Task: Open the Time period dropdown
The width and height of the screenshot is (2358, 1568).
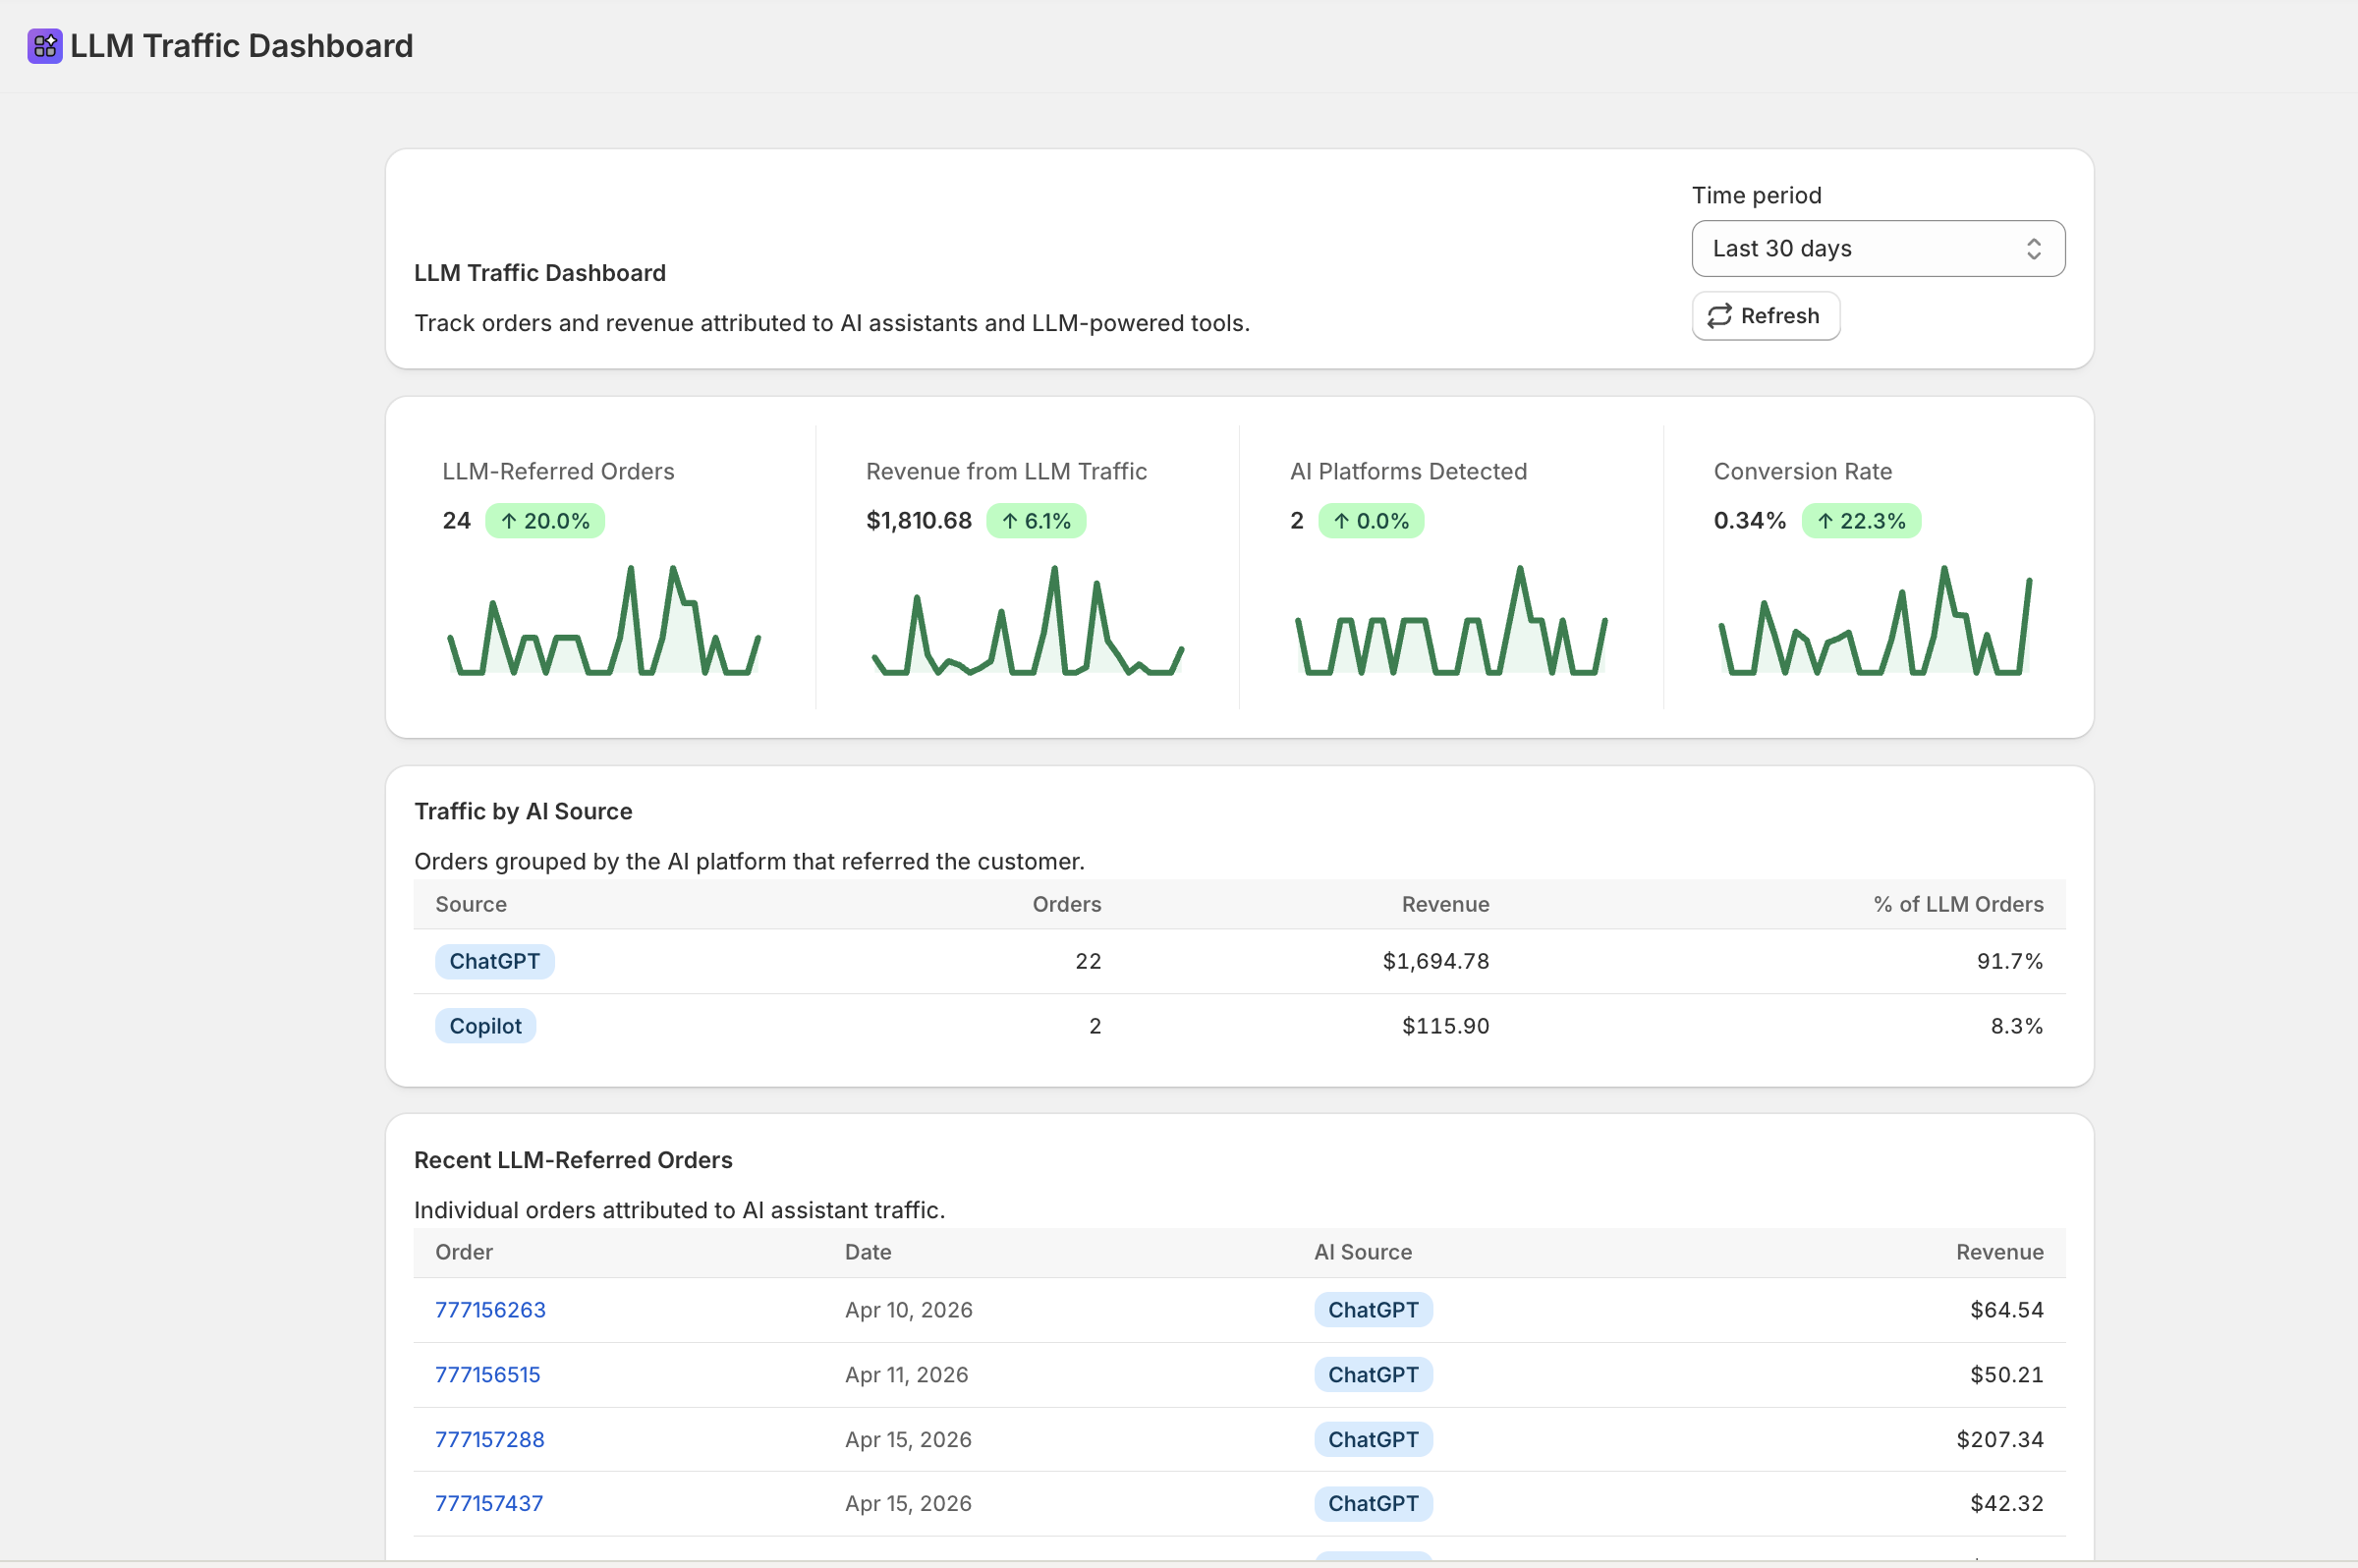Action: click(x=1878, y=248)
